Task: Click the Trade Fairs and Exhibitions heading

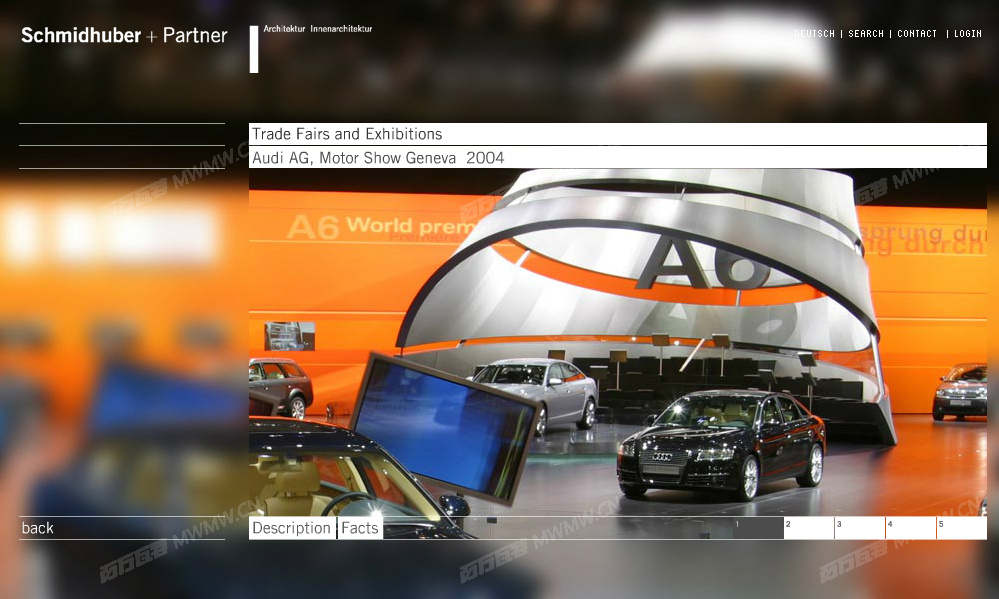Action: point(347,134)
